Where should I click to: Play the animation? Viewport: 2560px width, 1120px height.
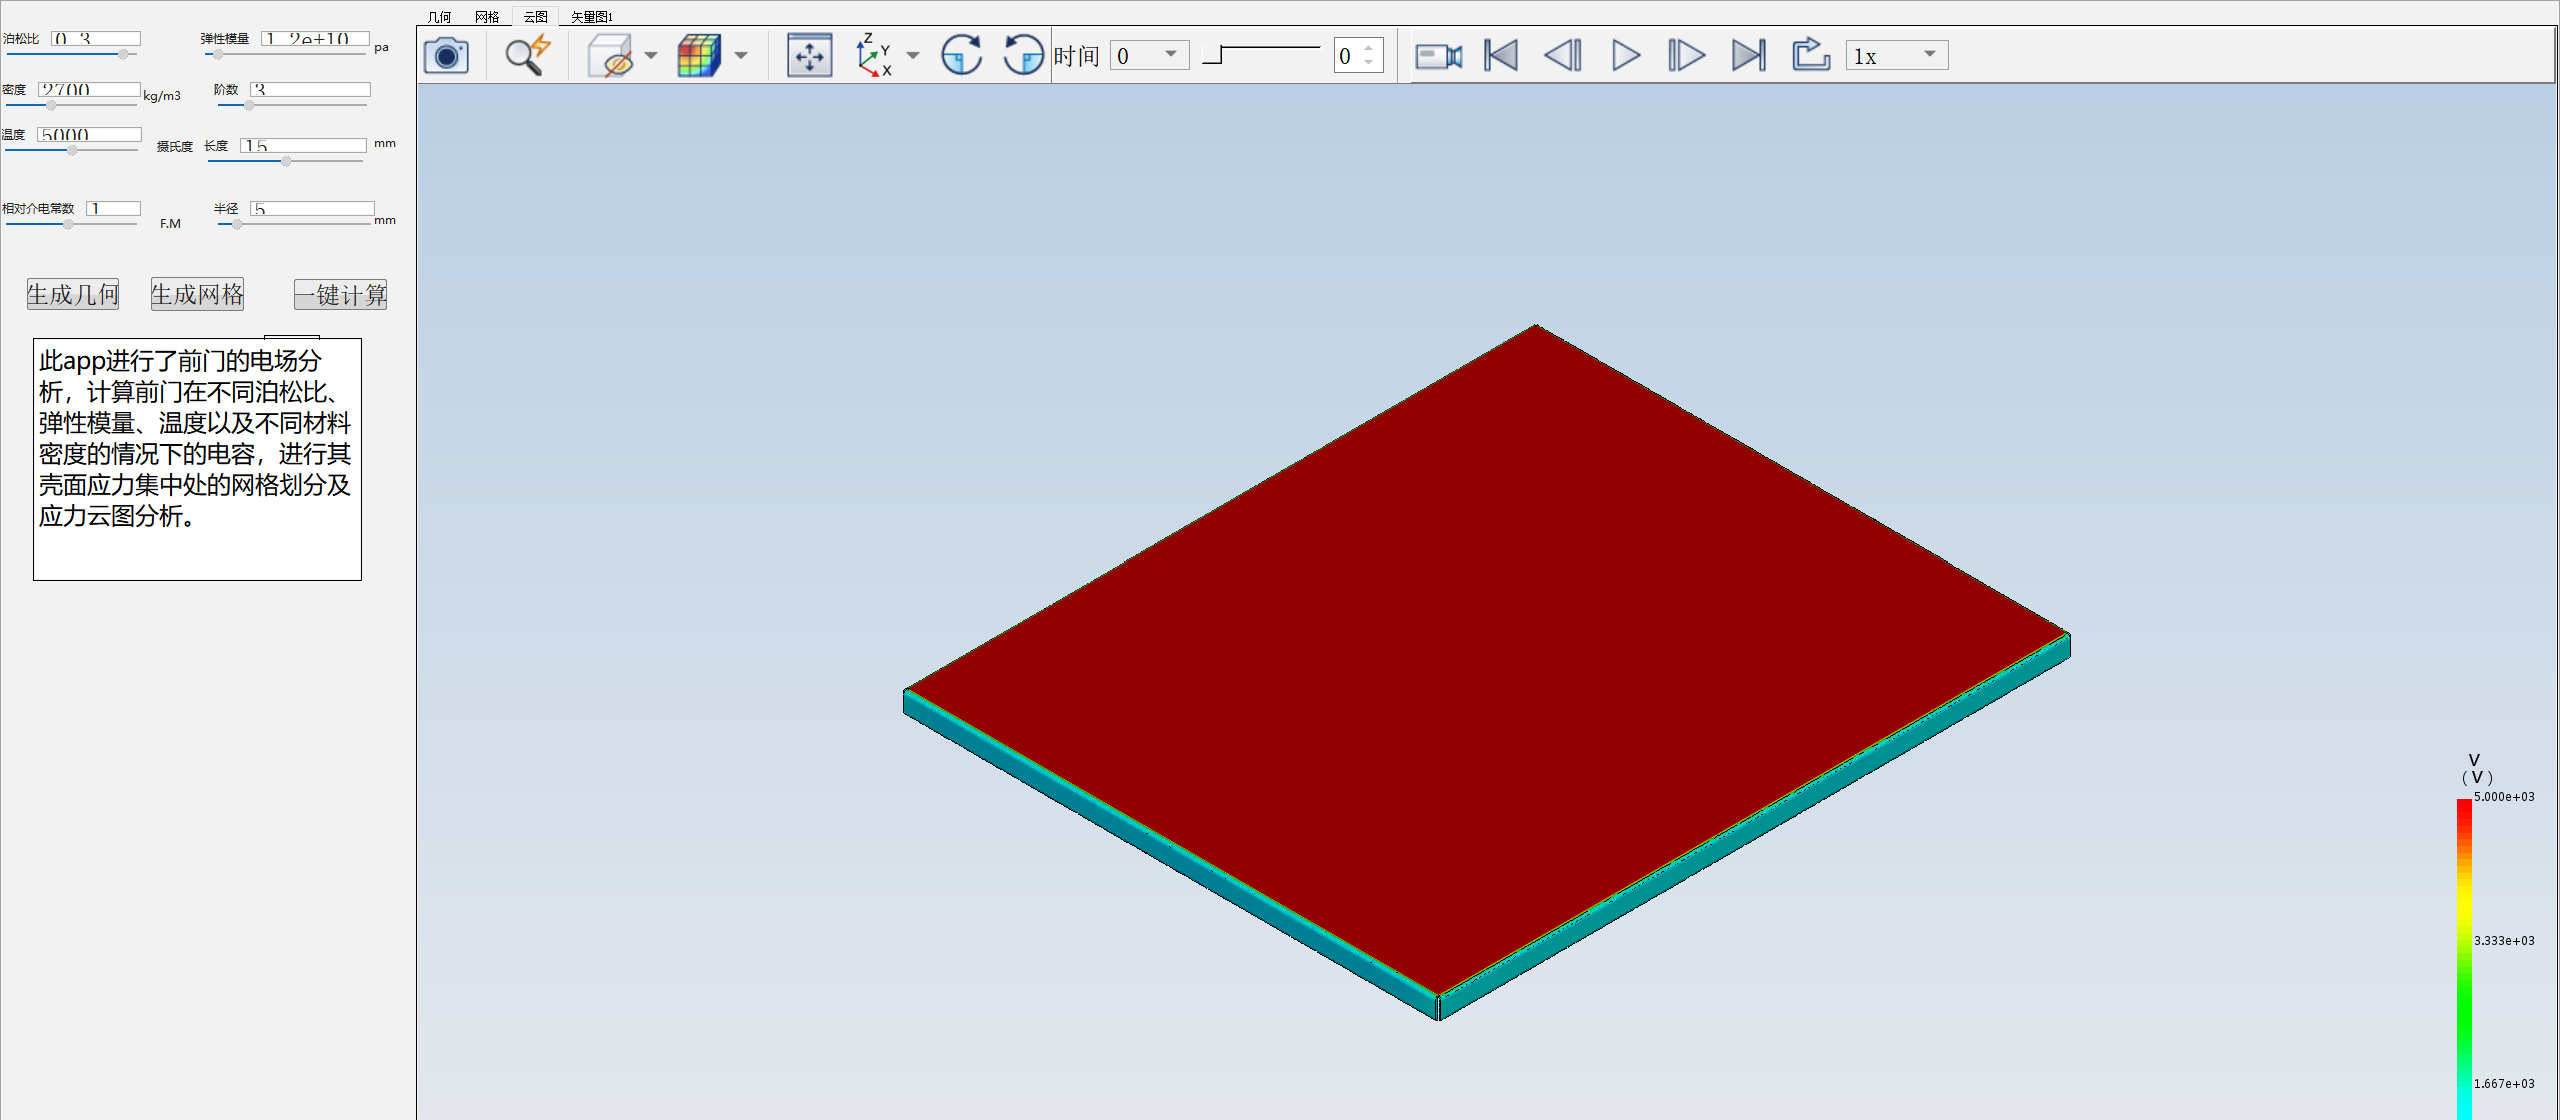click(1625, 55)
